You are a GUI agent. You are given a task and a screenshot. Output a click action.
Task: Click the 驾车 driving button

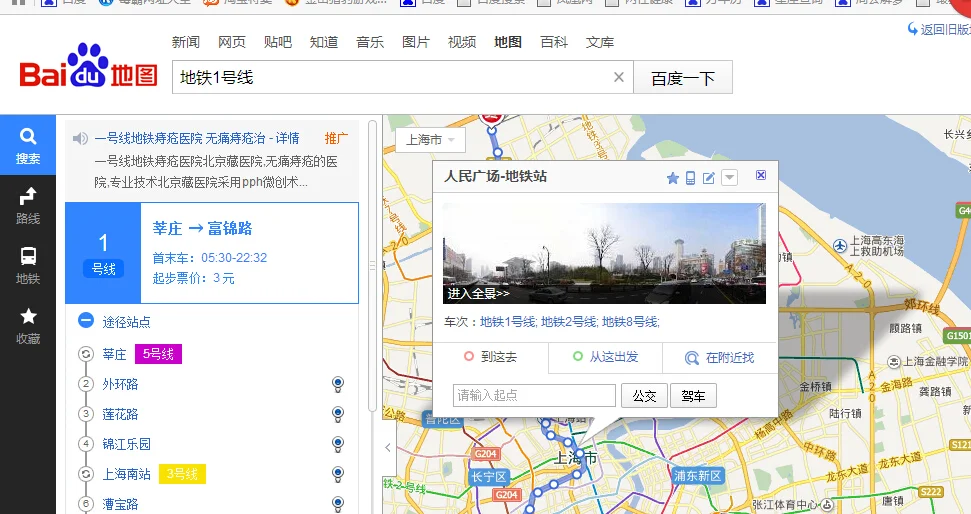click(x=693, y=396)
